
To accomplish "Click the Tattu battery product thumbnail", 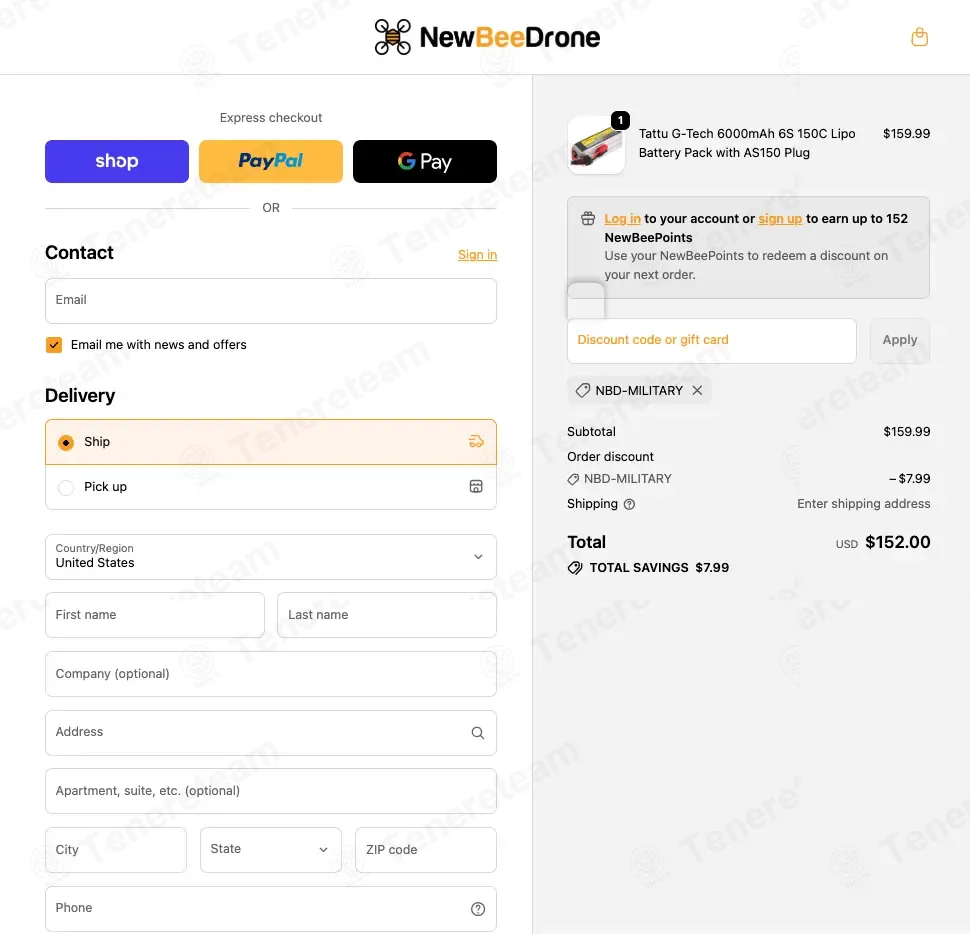I will pos(596,146).
